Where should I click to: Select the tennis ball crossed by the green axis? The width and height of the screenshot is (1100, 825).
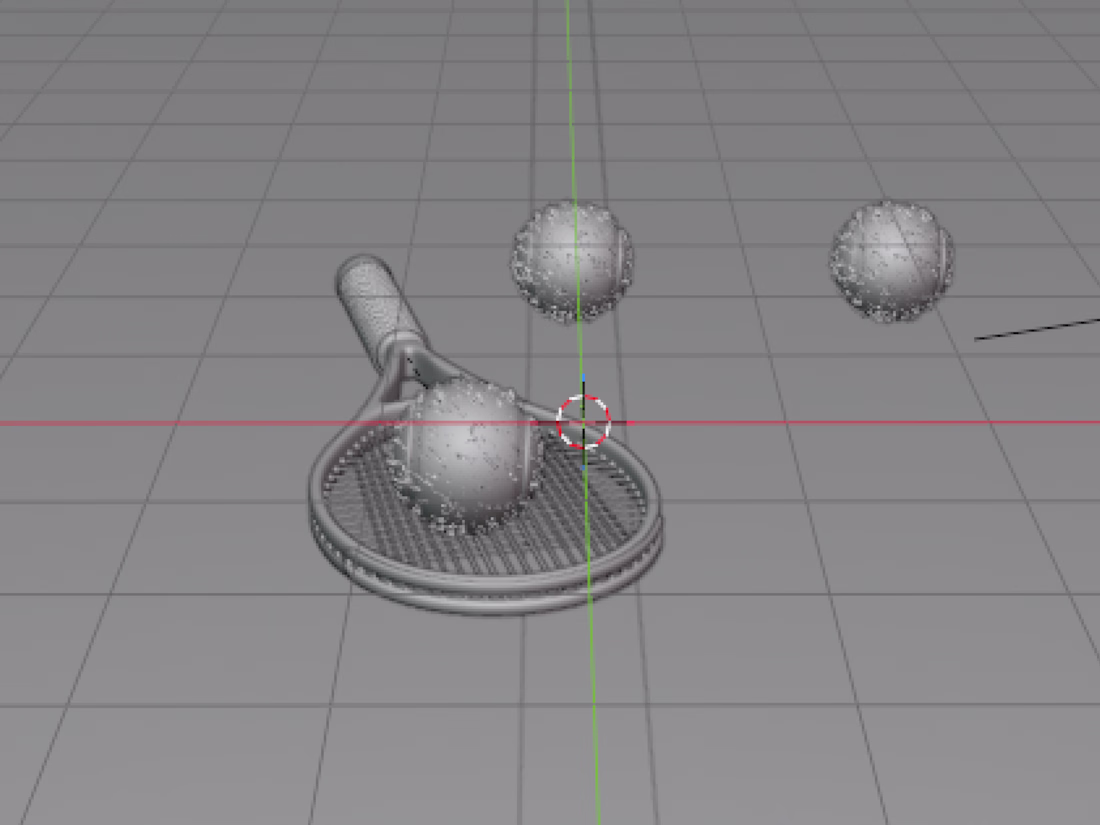point(572,262)
